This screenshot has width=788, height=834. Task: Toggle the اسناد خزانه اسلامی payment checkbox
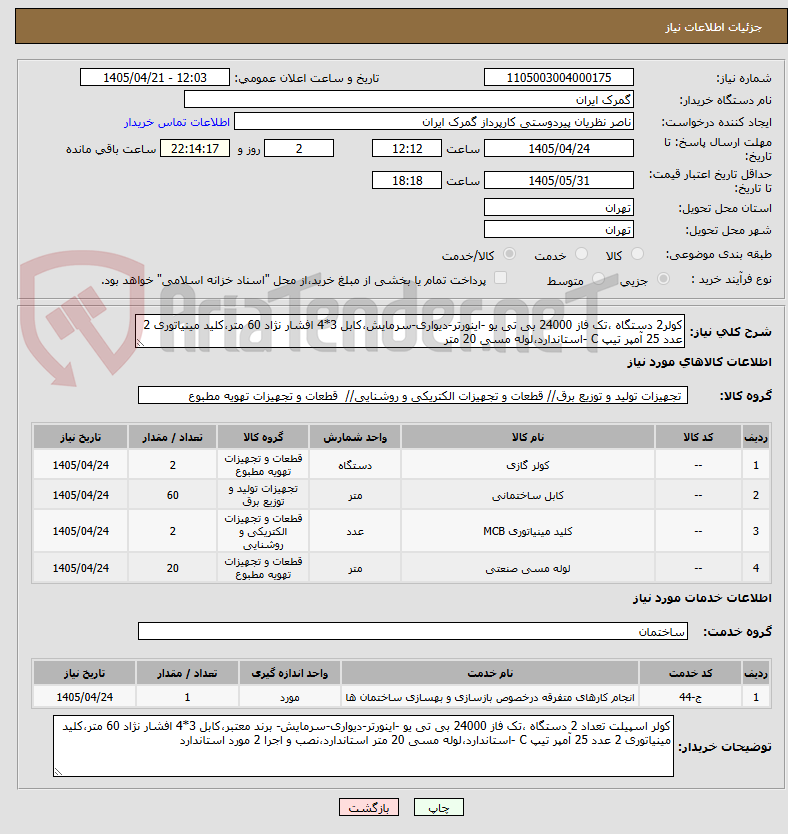tap(500, 278)
